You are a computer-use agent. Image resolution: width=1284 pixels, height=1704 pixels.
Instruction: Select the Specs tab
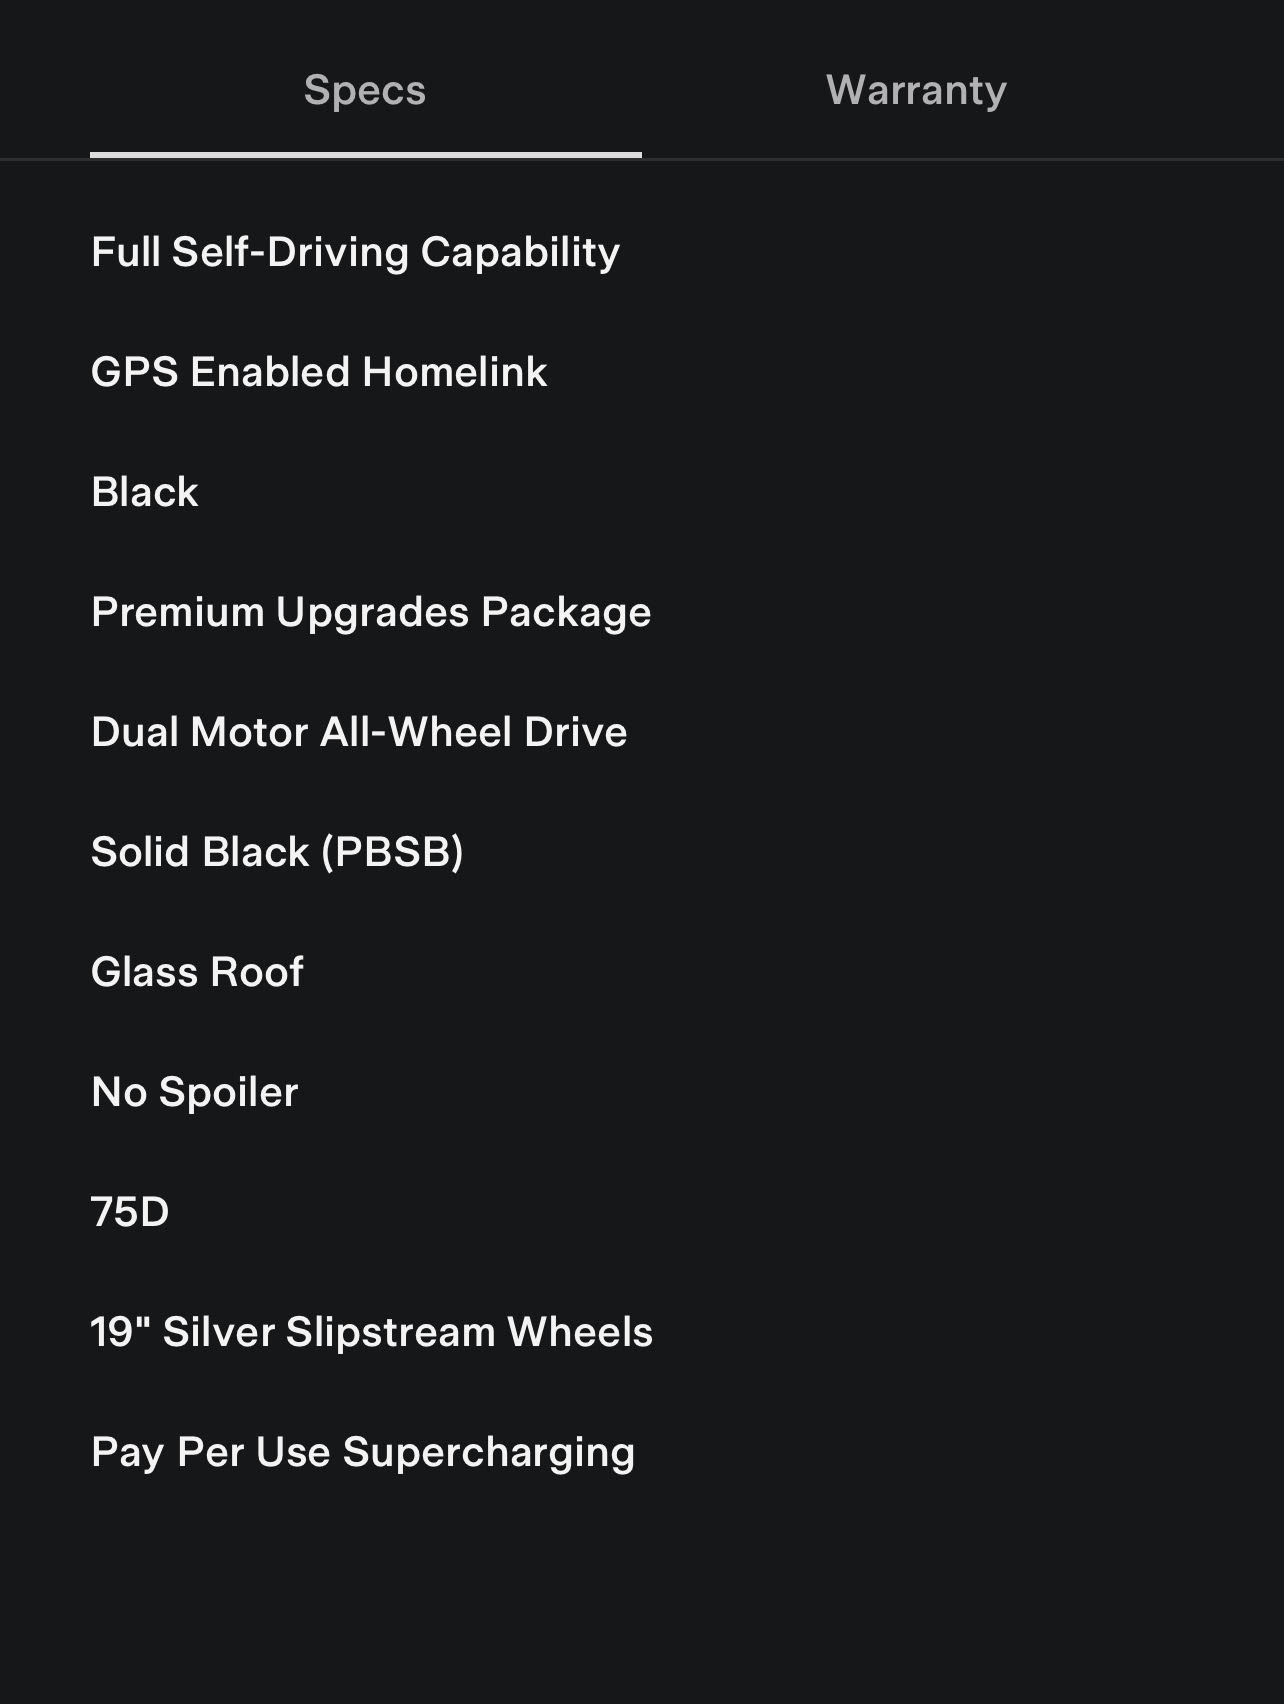pos(365,90)
